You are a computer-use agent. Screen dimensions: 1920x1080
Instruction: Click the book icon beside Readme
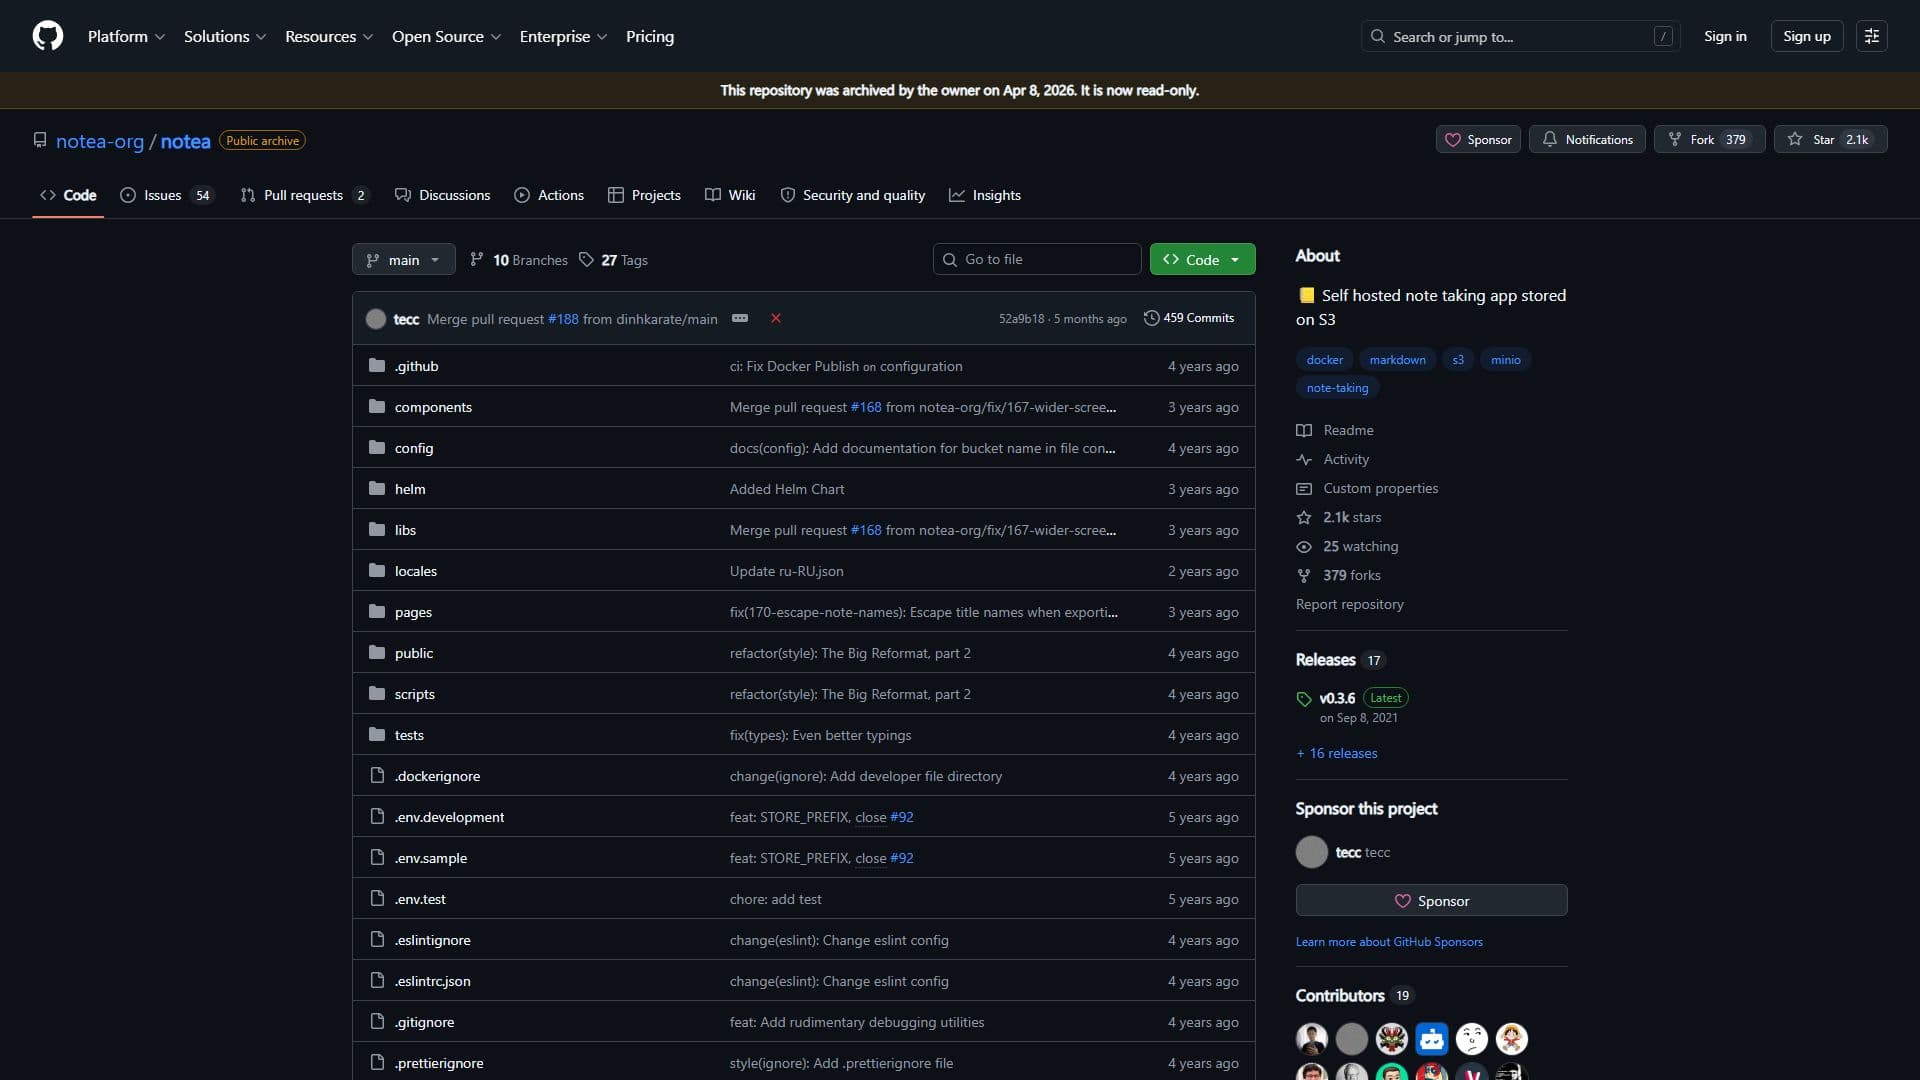[x=1304, y=430]
